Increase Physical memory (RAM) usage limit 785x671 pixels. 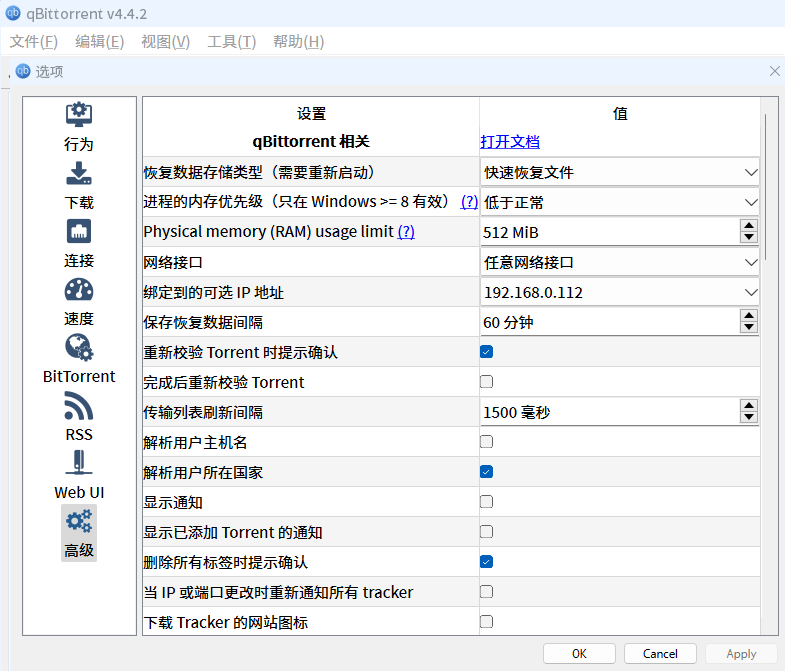point(749,226)
